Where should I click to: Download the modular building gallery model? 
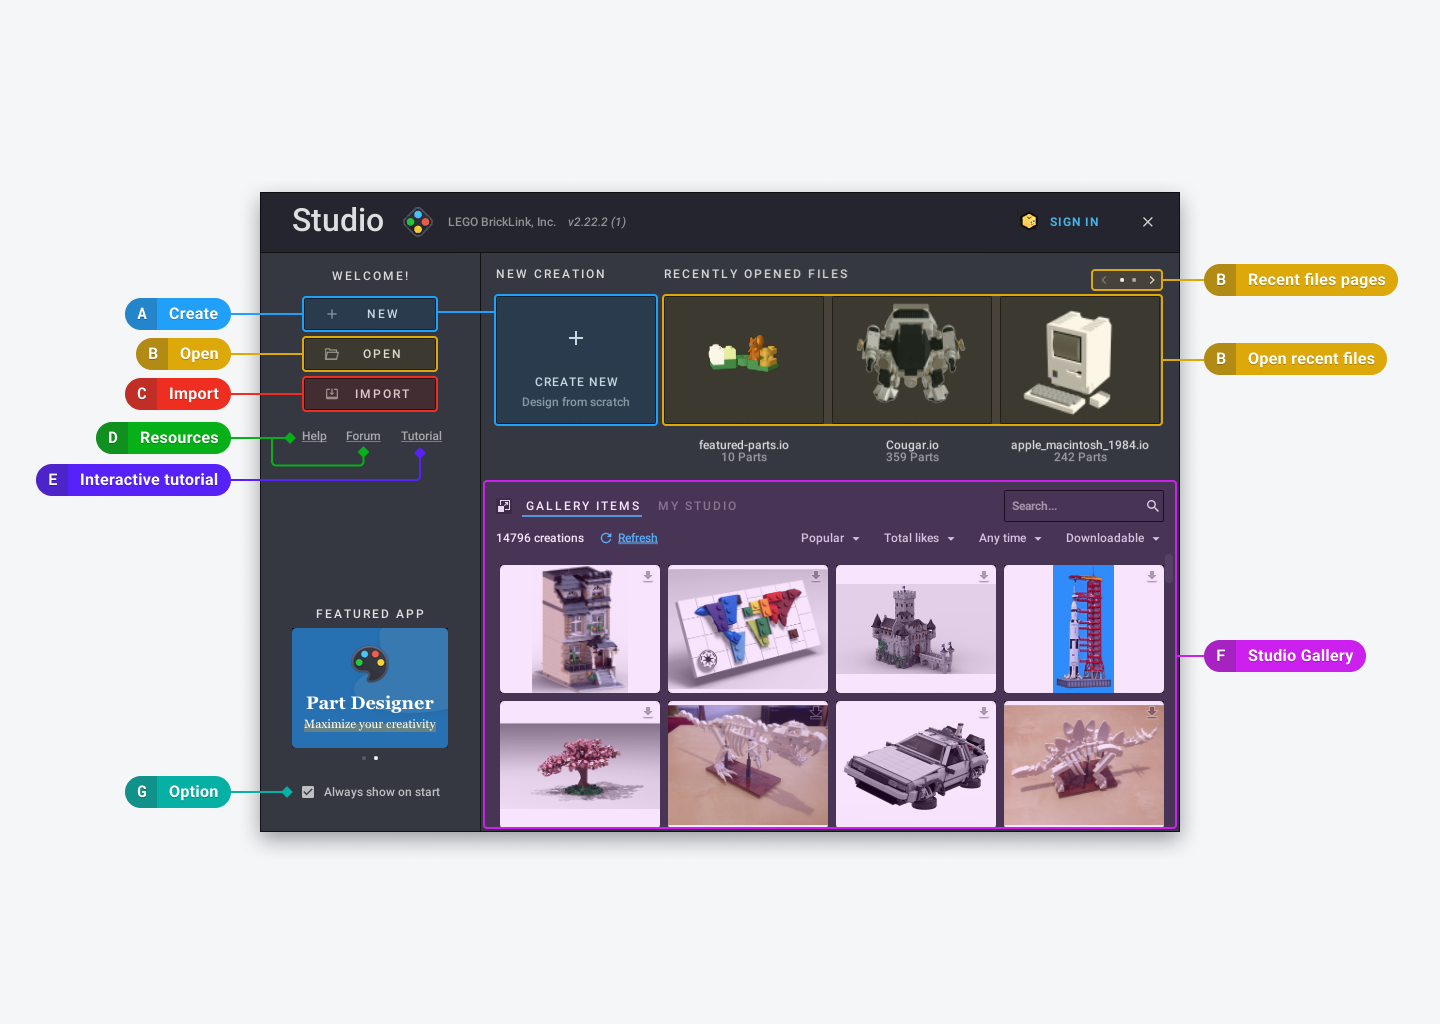click(x=648, y=576)
